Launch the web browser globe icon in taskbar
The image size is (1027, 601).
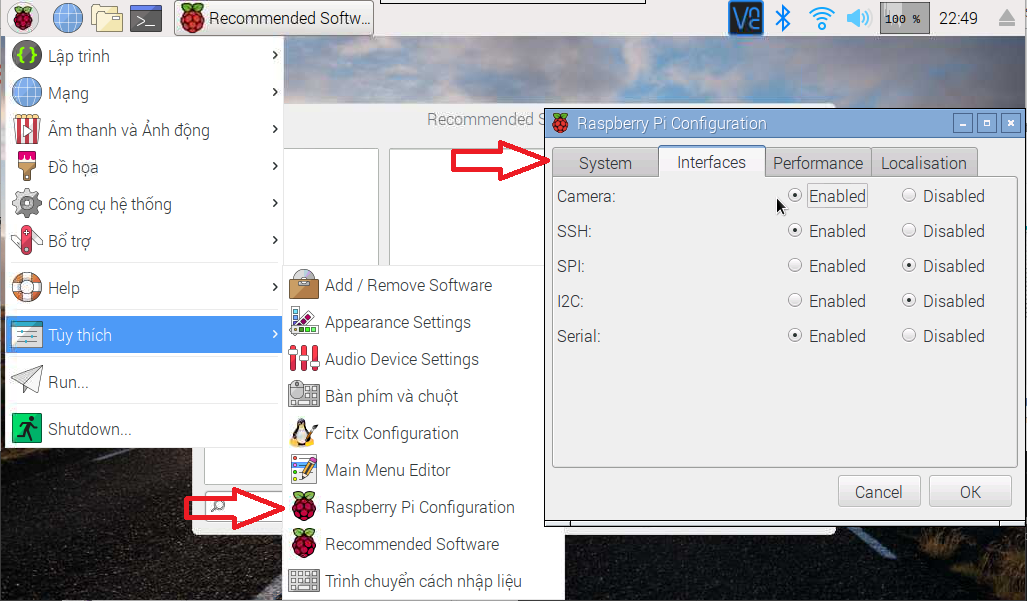67,18
